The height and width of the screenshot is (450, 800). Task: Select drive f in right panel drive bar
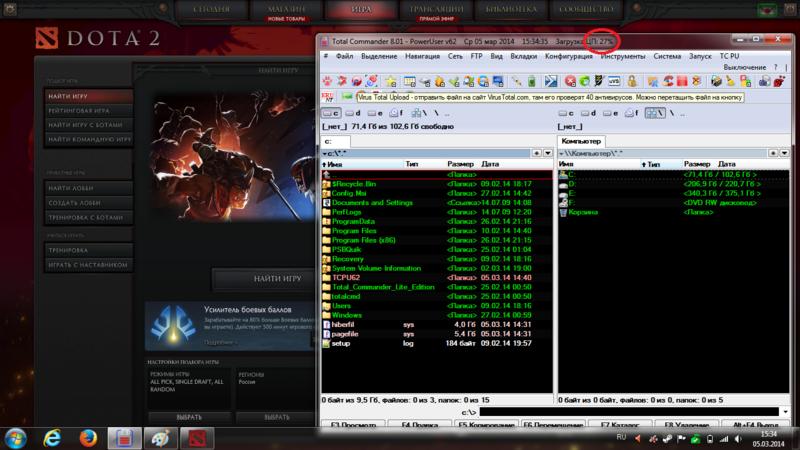coord(632,113)
